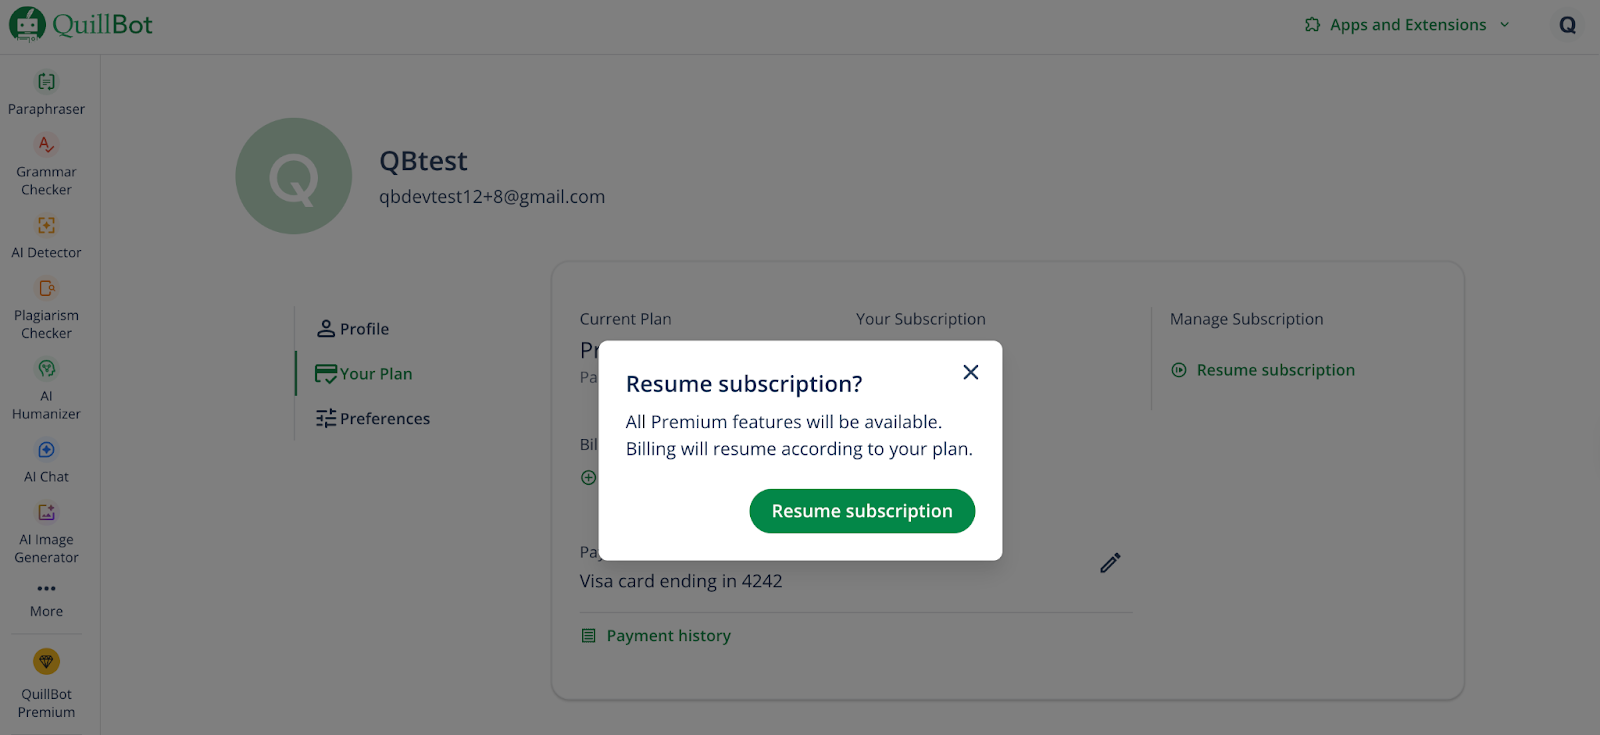This screenshot has width=1600, height=735.
Task: Click the QuillBot logo
Action: [81, 25]
